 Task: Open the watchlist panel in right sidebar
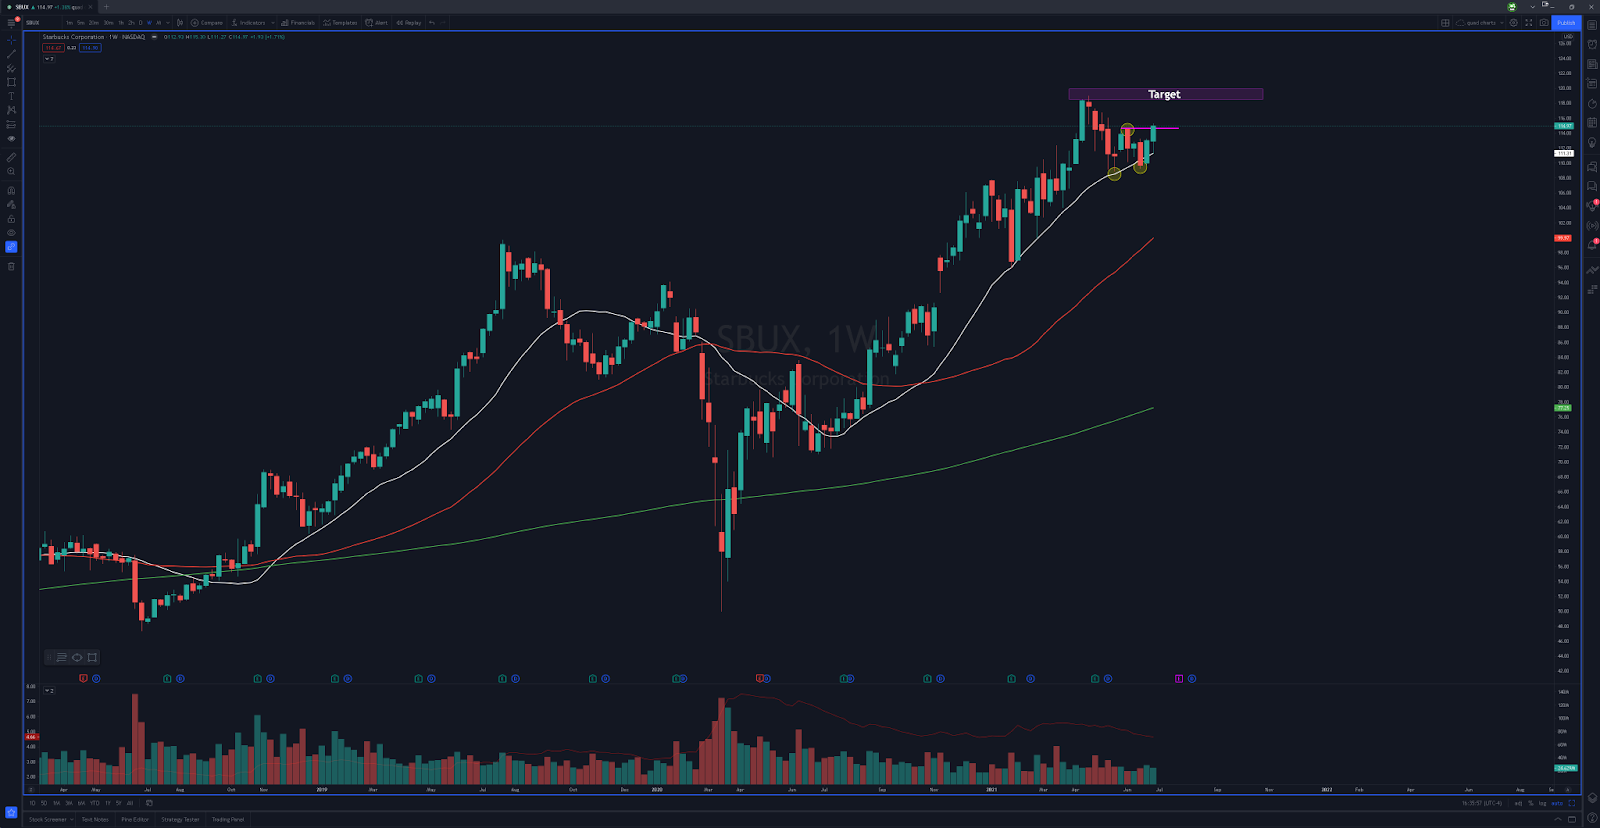[1592, 25]
